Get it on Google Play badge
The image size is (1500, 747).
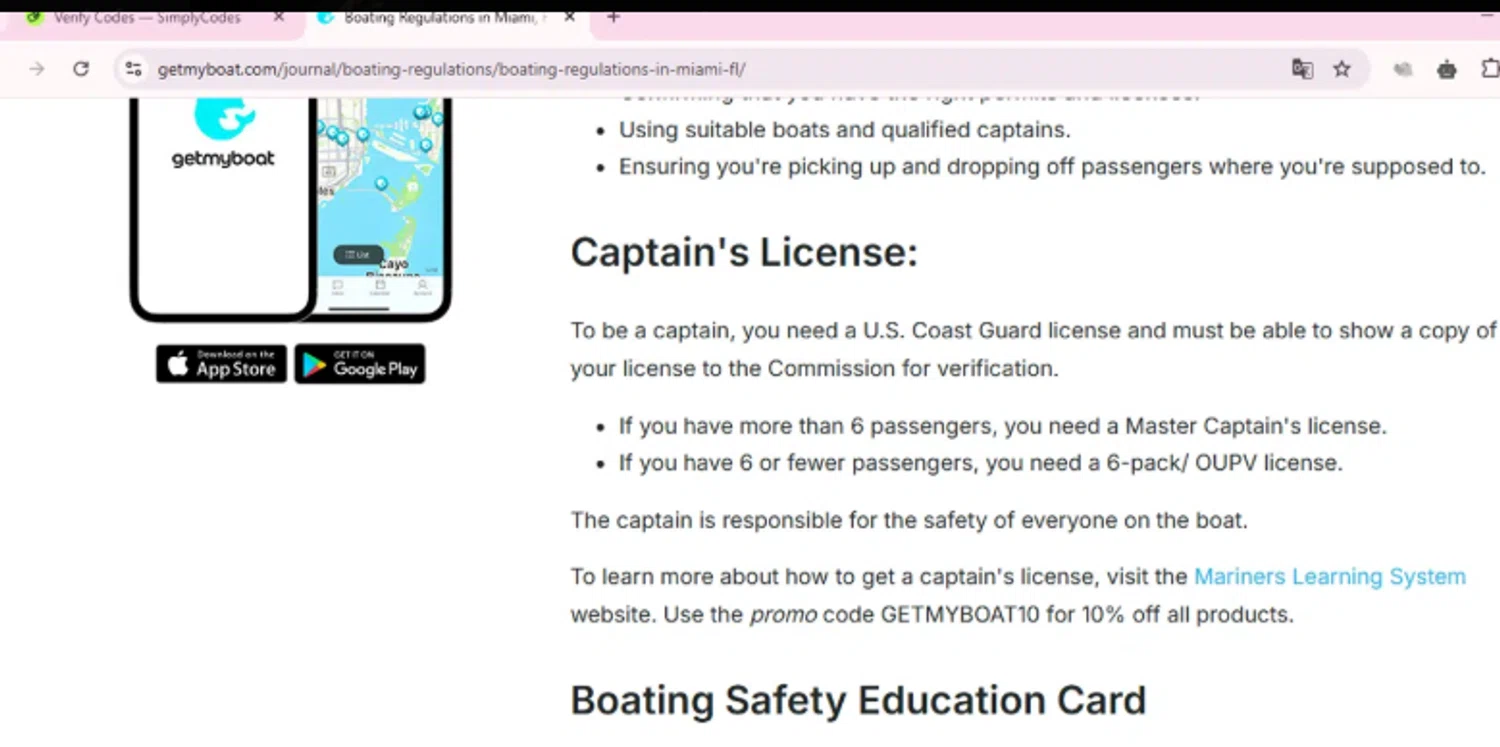[x=360, y=364]
